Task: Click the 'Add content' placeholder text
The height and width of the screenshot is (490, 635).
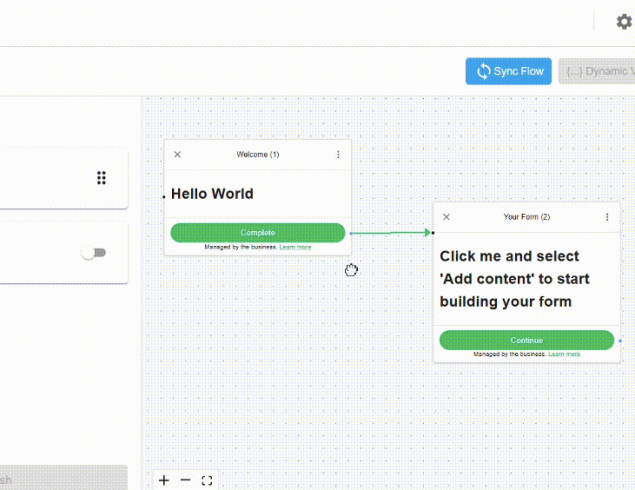Action: 515,279
